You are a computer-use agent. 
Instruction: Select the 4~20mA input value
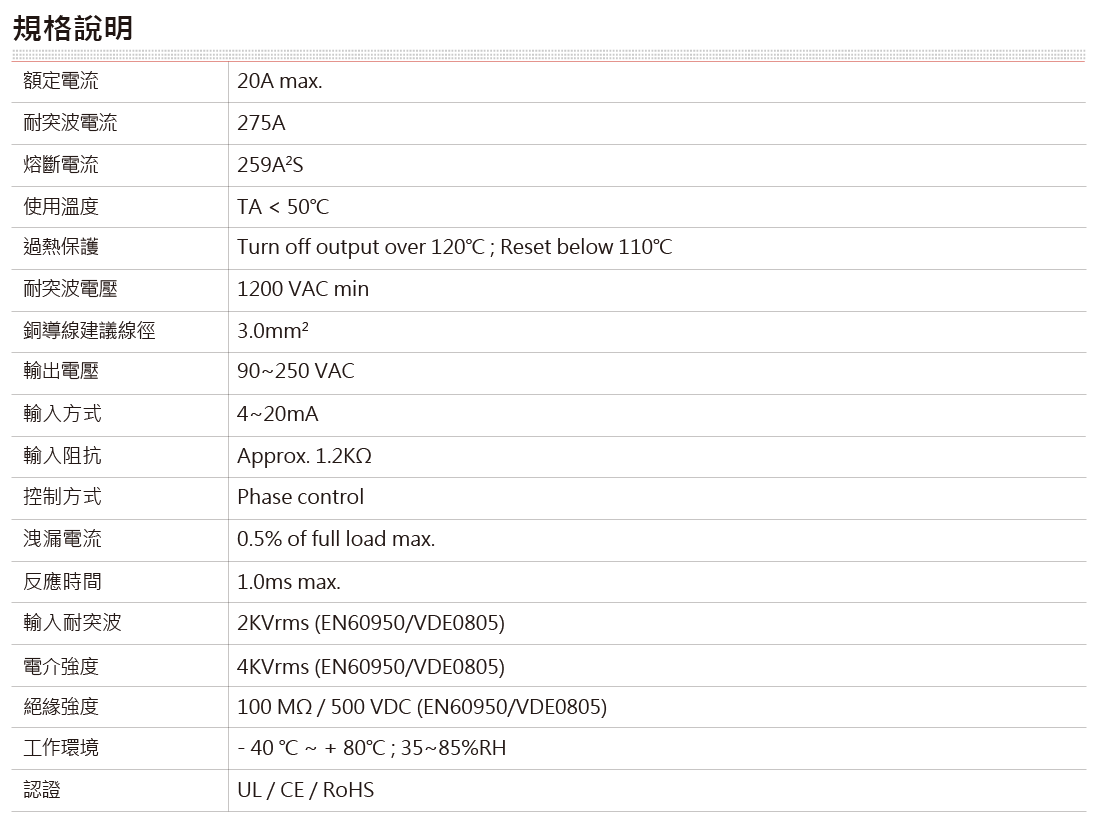pos(277,414)
